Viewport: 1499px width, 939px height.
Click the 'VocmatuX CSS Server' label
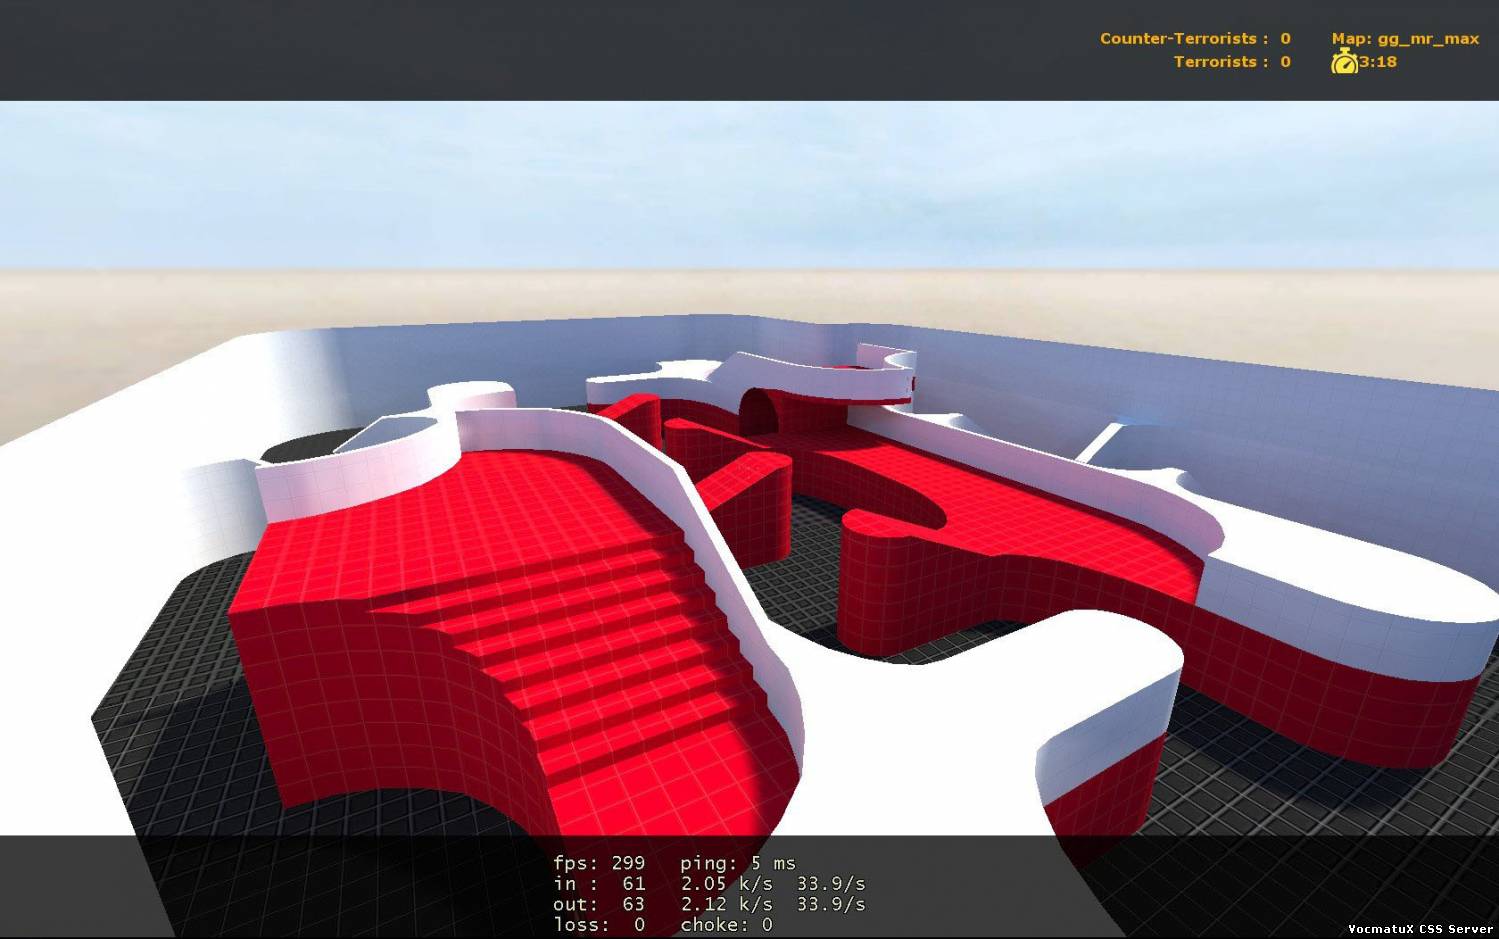[x=1420, y=929]
